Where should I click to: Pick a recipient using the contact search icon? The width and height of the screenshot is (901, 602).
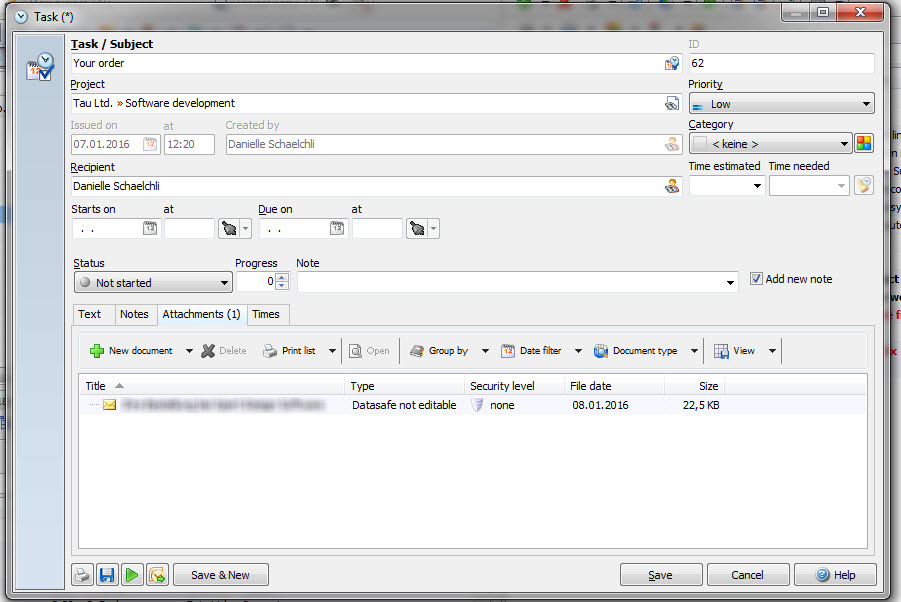click(672, 186)
